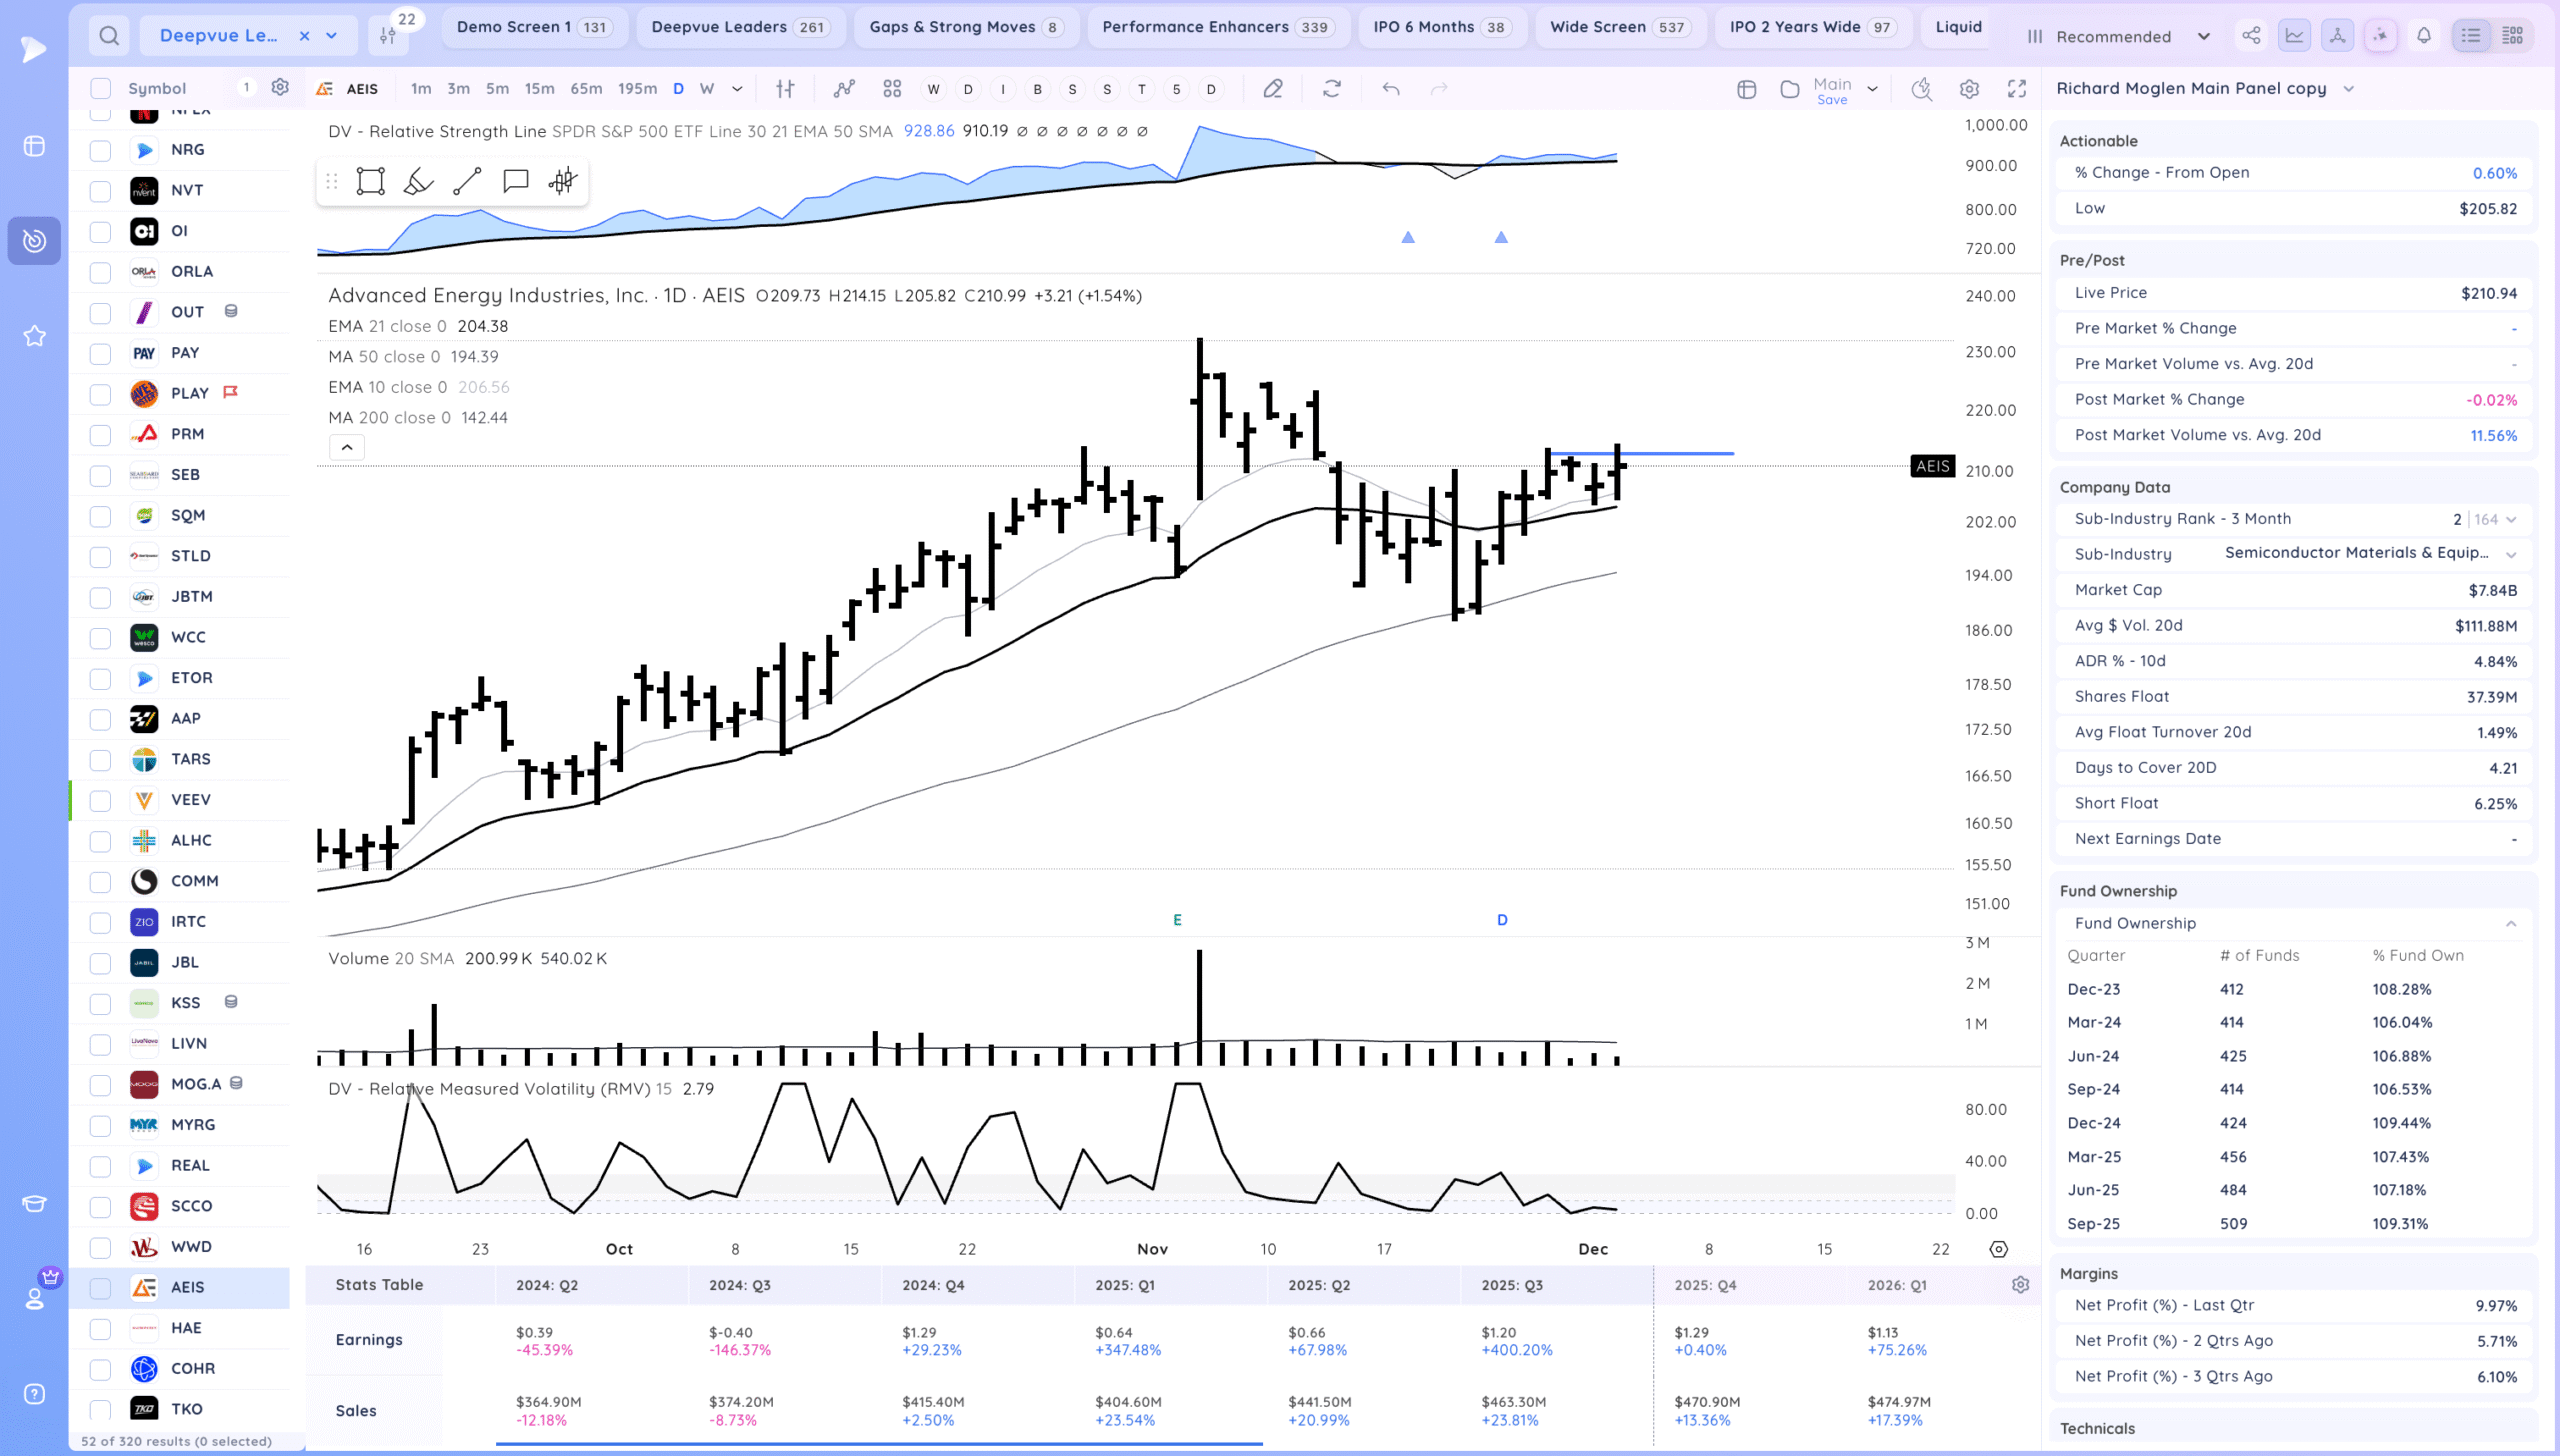Open the text callout annotation tool
The image size is (2560, 1456).
515,181
